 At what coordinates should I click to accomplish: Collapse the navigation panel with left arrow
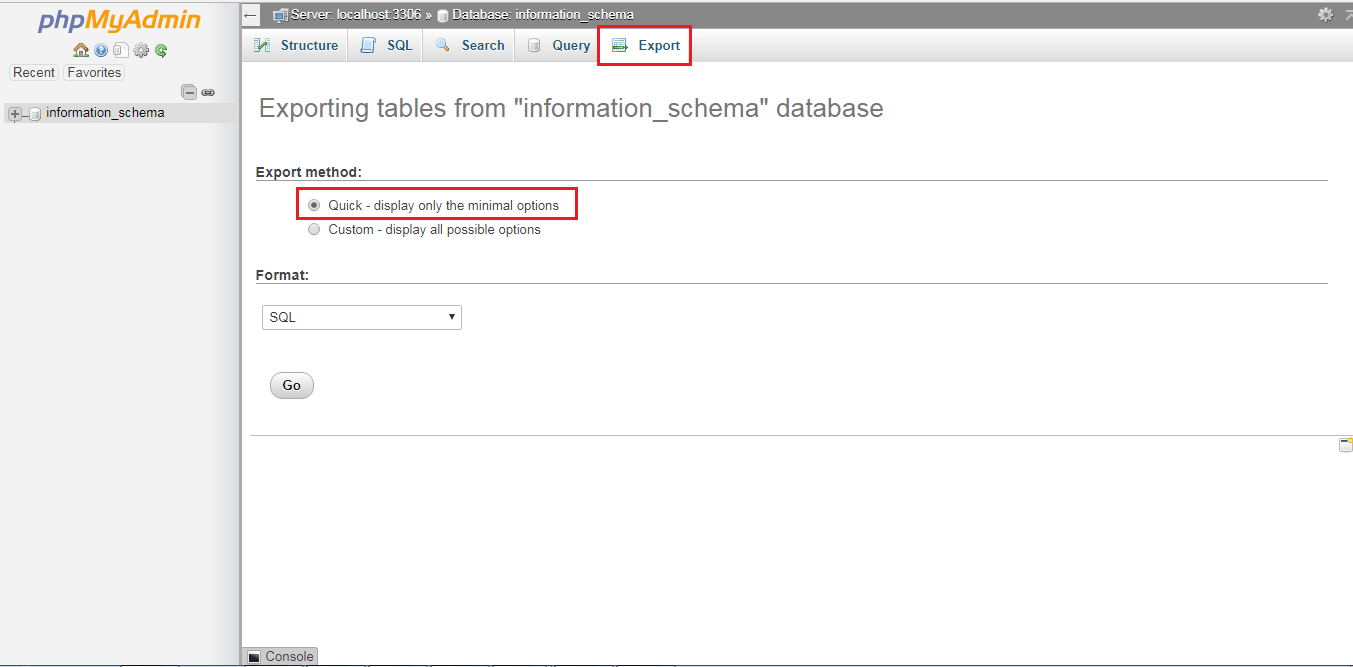click(x=249, y=14)
